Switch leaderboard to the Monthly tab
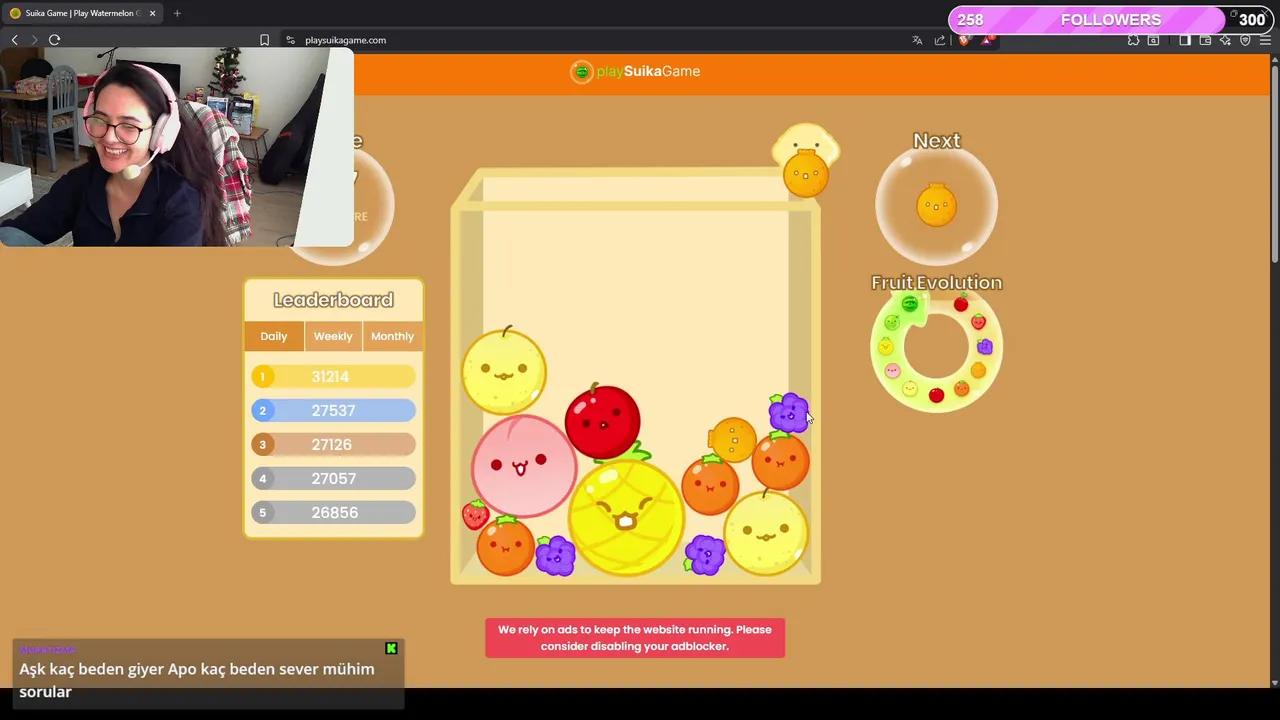 (x=392, y=336)
